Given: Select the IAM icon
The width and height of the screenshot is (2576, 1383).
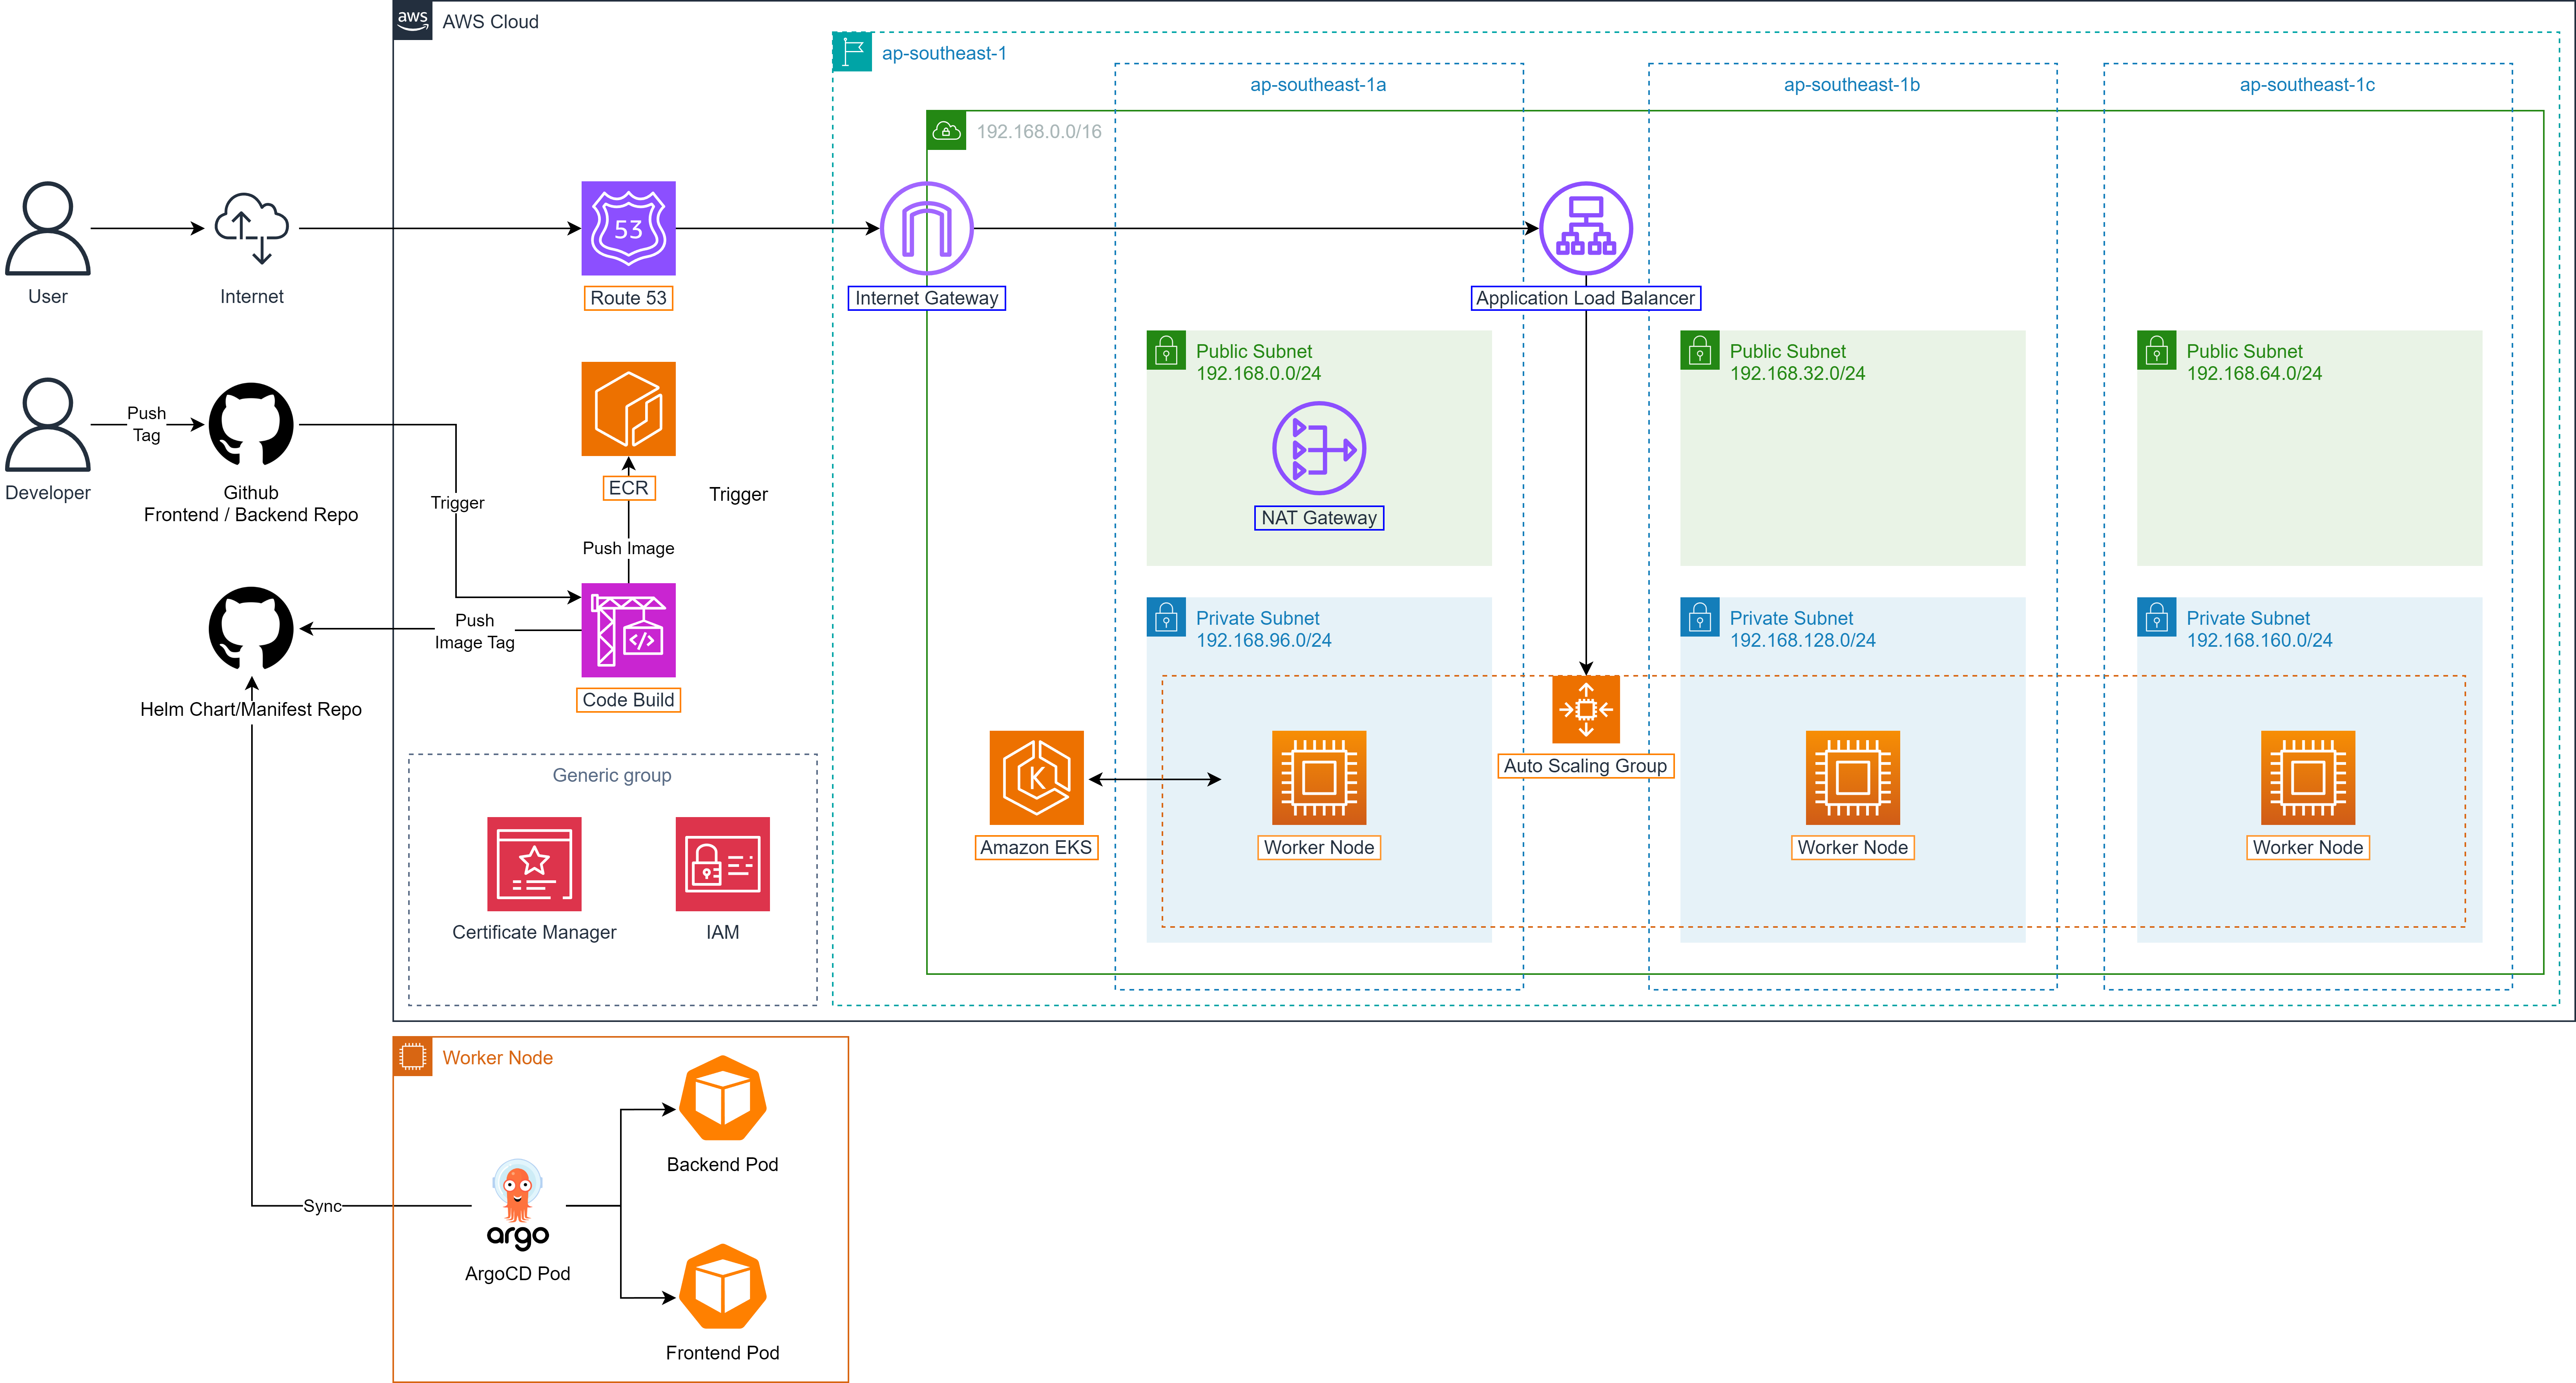Looking at the screenshot, I should 722,864.
